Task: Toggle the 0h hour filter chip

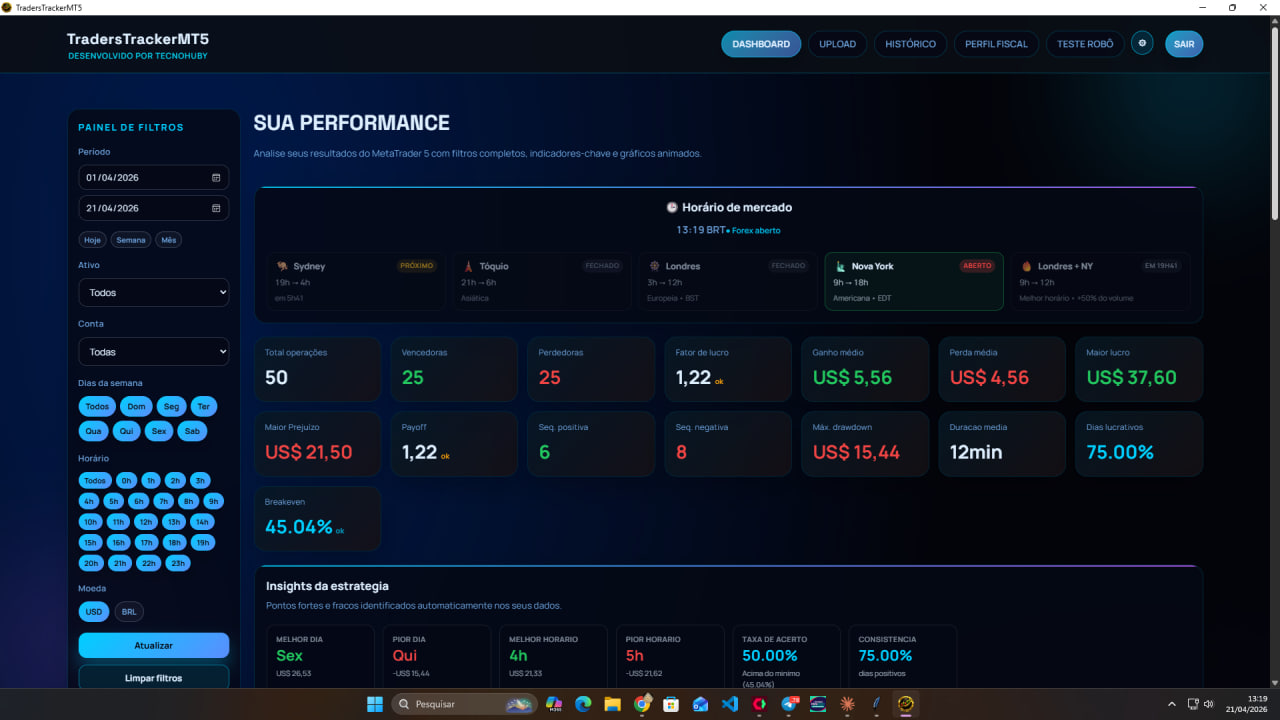Action: pyautogui.click(x=125, y=480)
